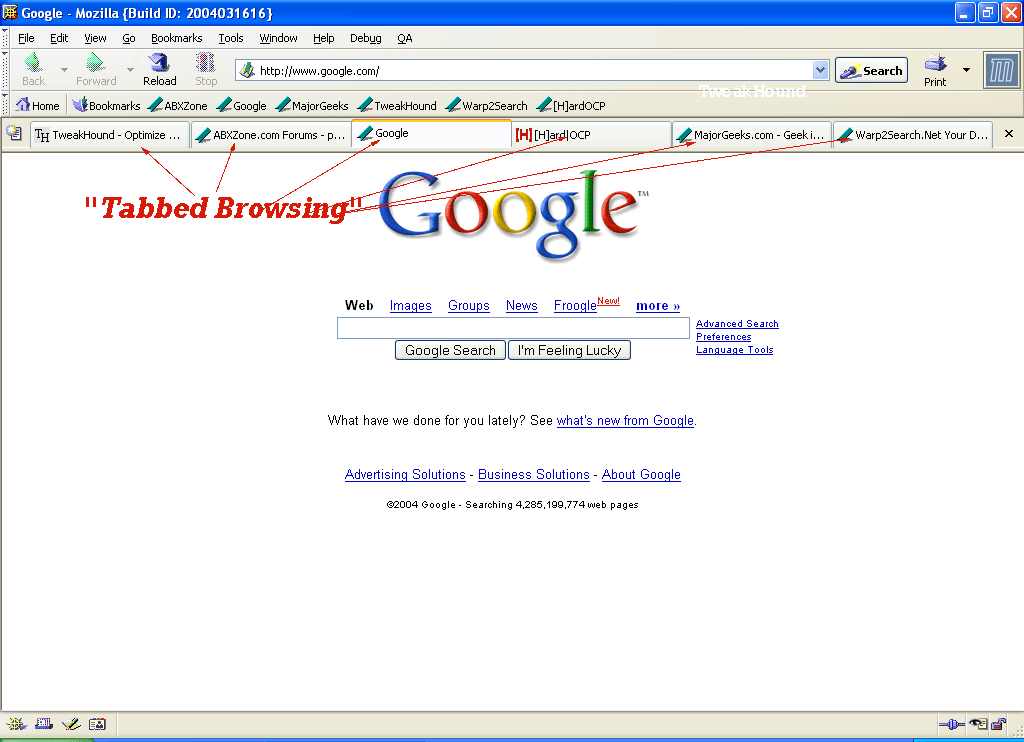Click the URL address field
1024x742 pixels.
[534, 71]
